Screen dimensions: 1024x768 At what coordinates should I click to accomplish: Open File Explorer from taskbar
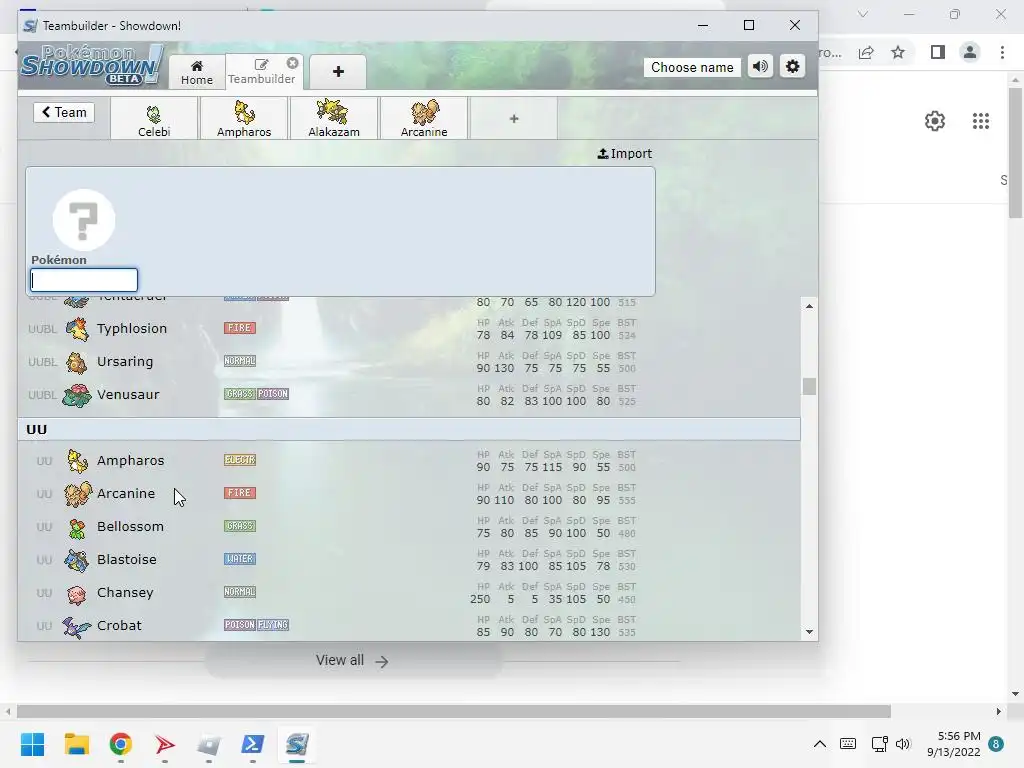click(76, 744)
